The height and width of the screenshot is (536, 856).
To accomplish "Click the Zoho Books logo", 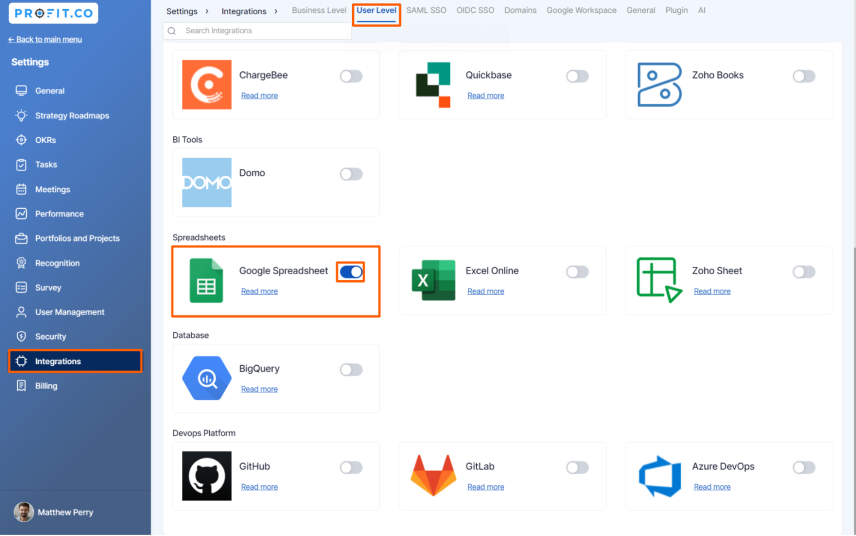I will click(659, 85).
